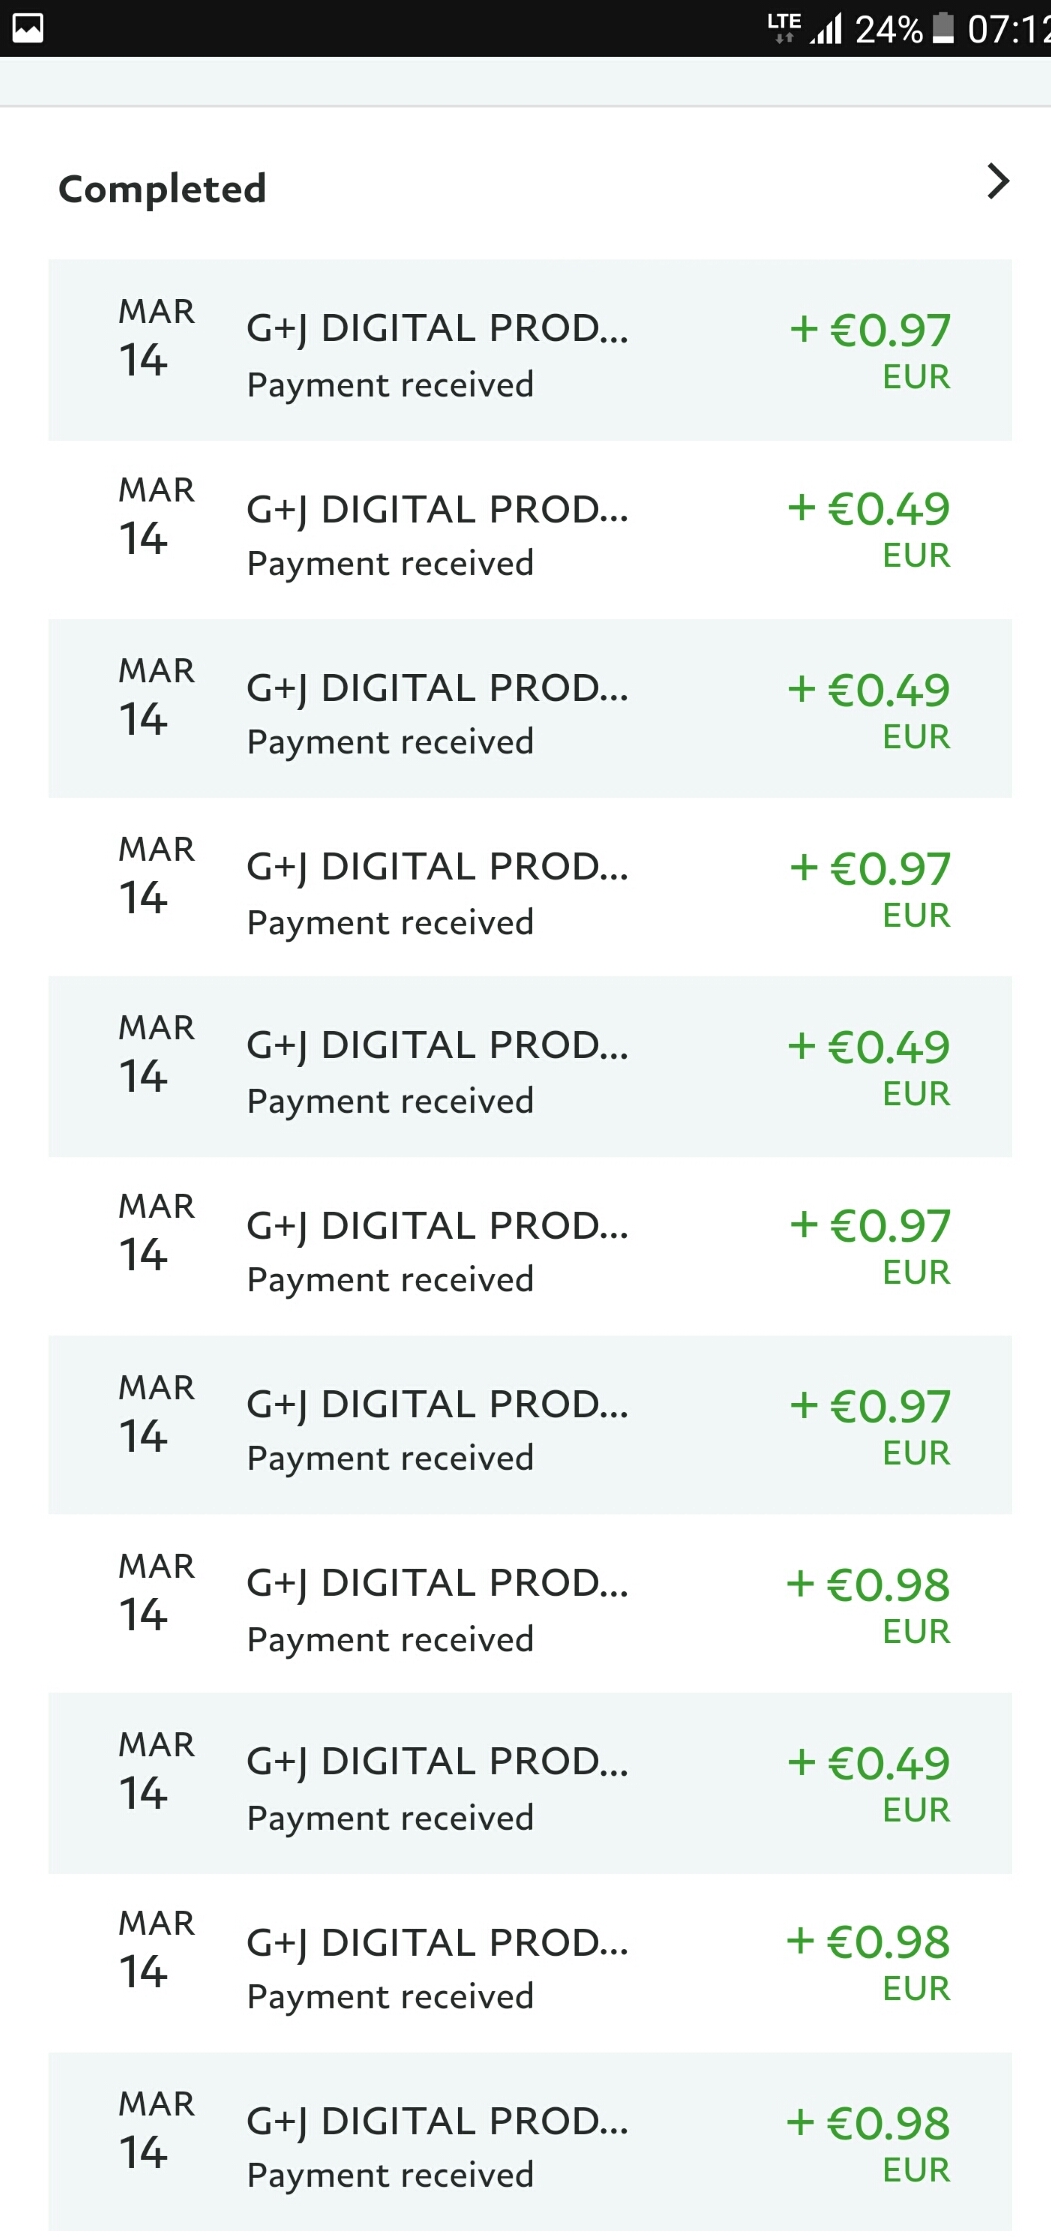Tap the Completed heading text

pyautogui.click(x=162, y=189)
